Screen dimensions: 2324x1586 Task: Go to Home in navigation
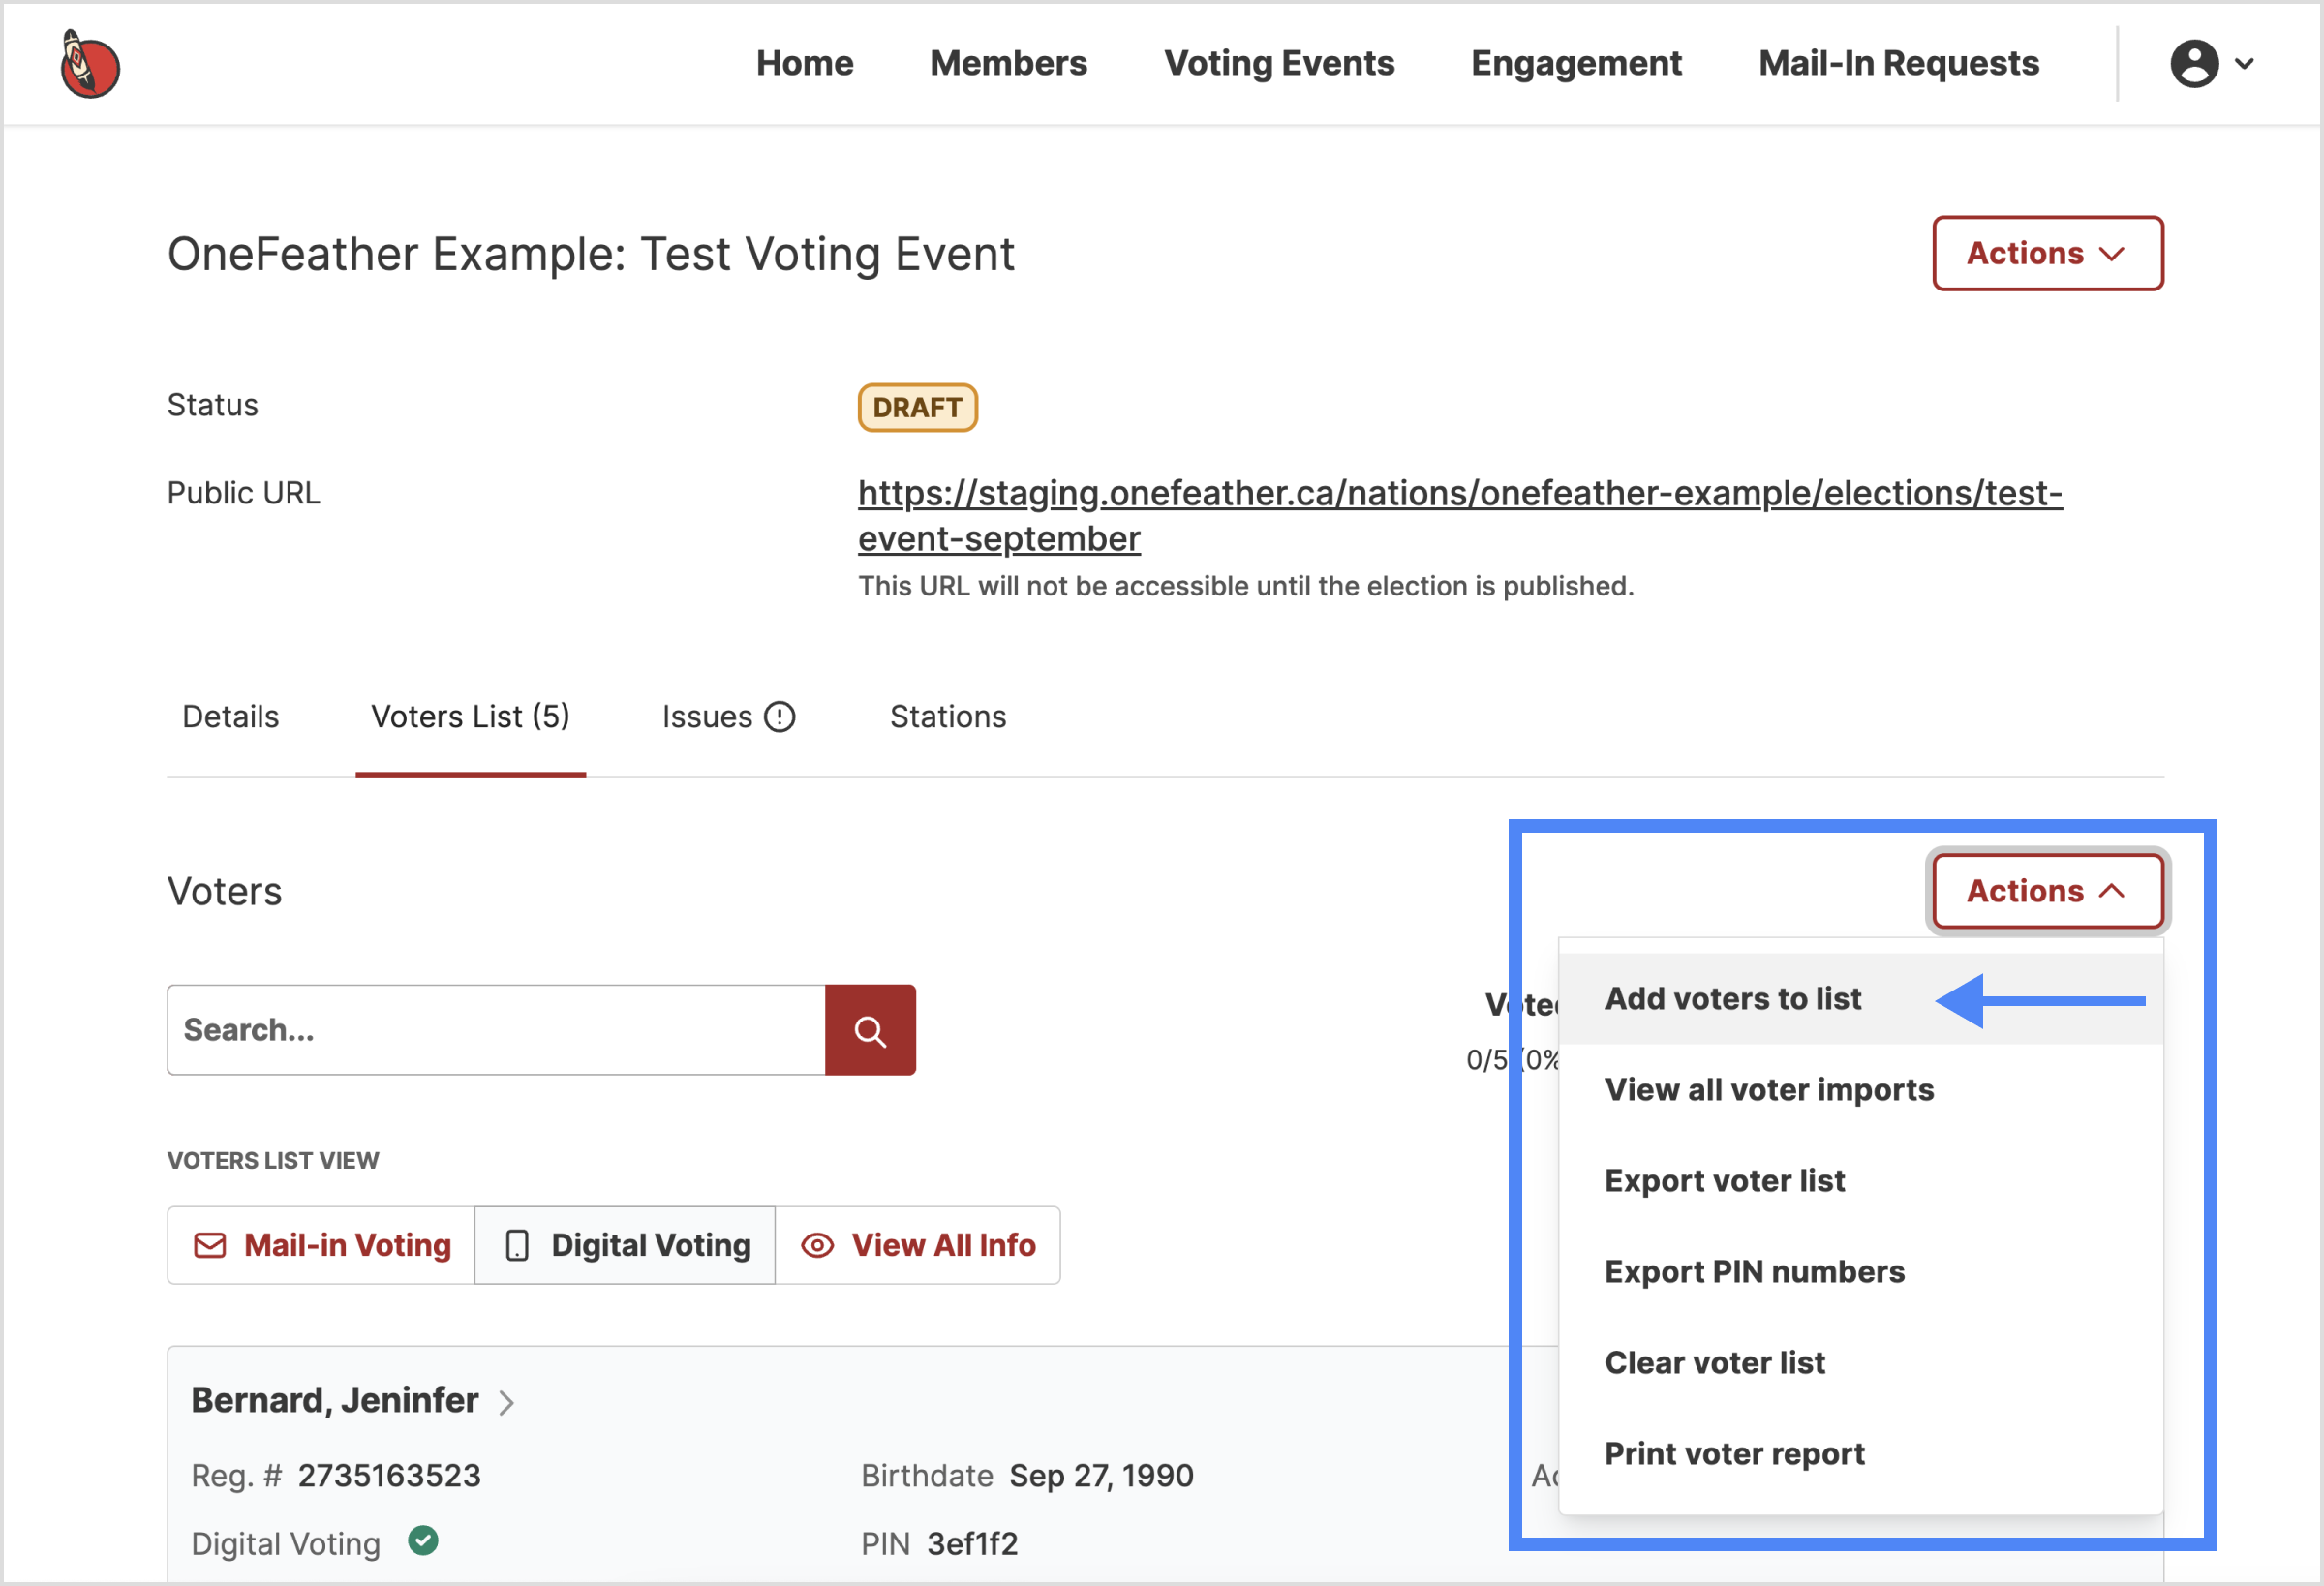tap(804, 63)
